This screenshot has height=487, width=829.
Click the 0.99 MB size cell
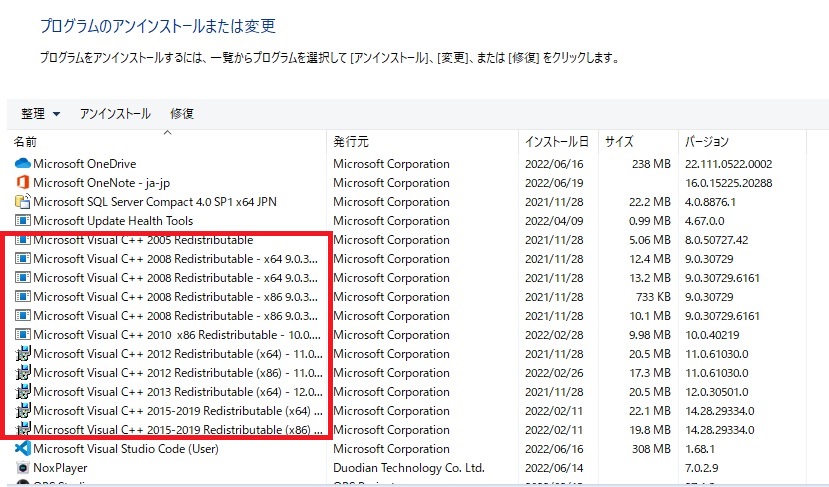click(650, 220)
